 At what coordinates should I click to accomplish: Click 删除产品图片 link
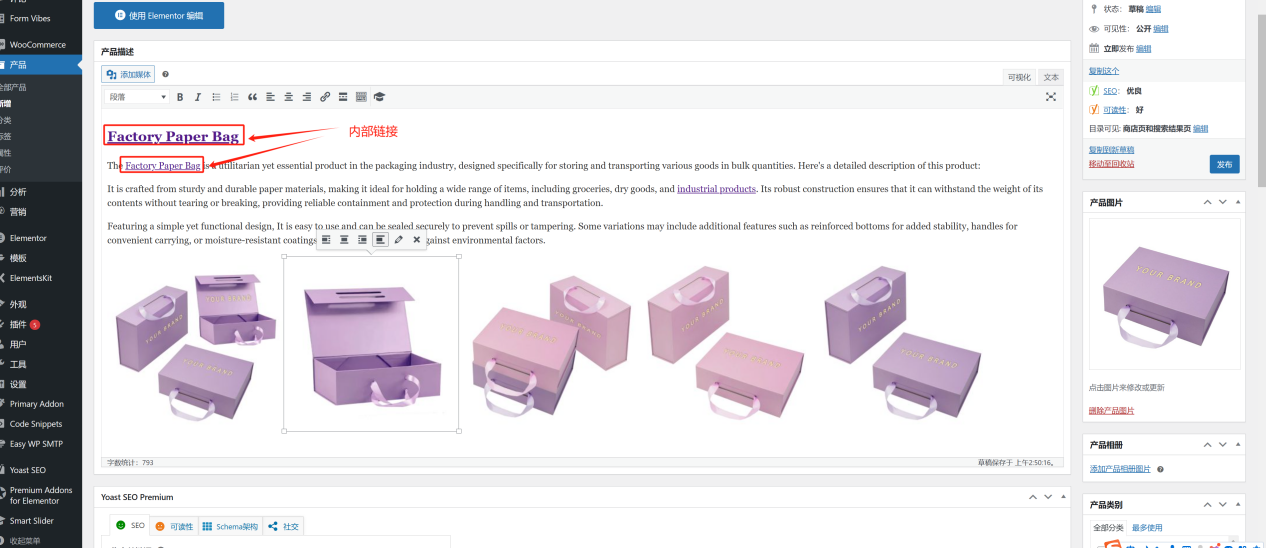pyautogui.click(x=1111, y=411)
